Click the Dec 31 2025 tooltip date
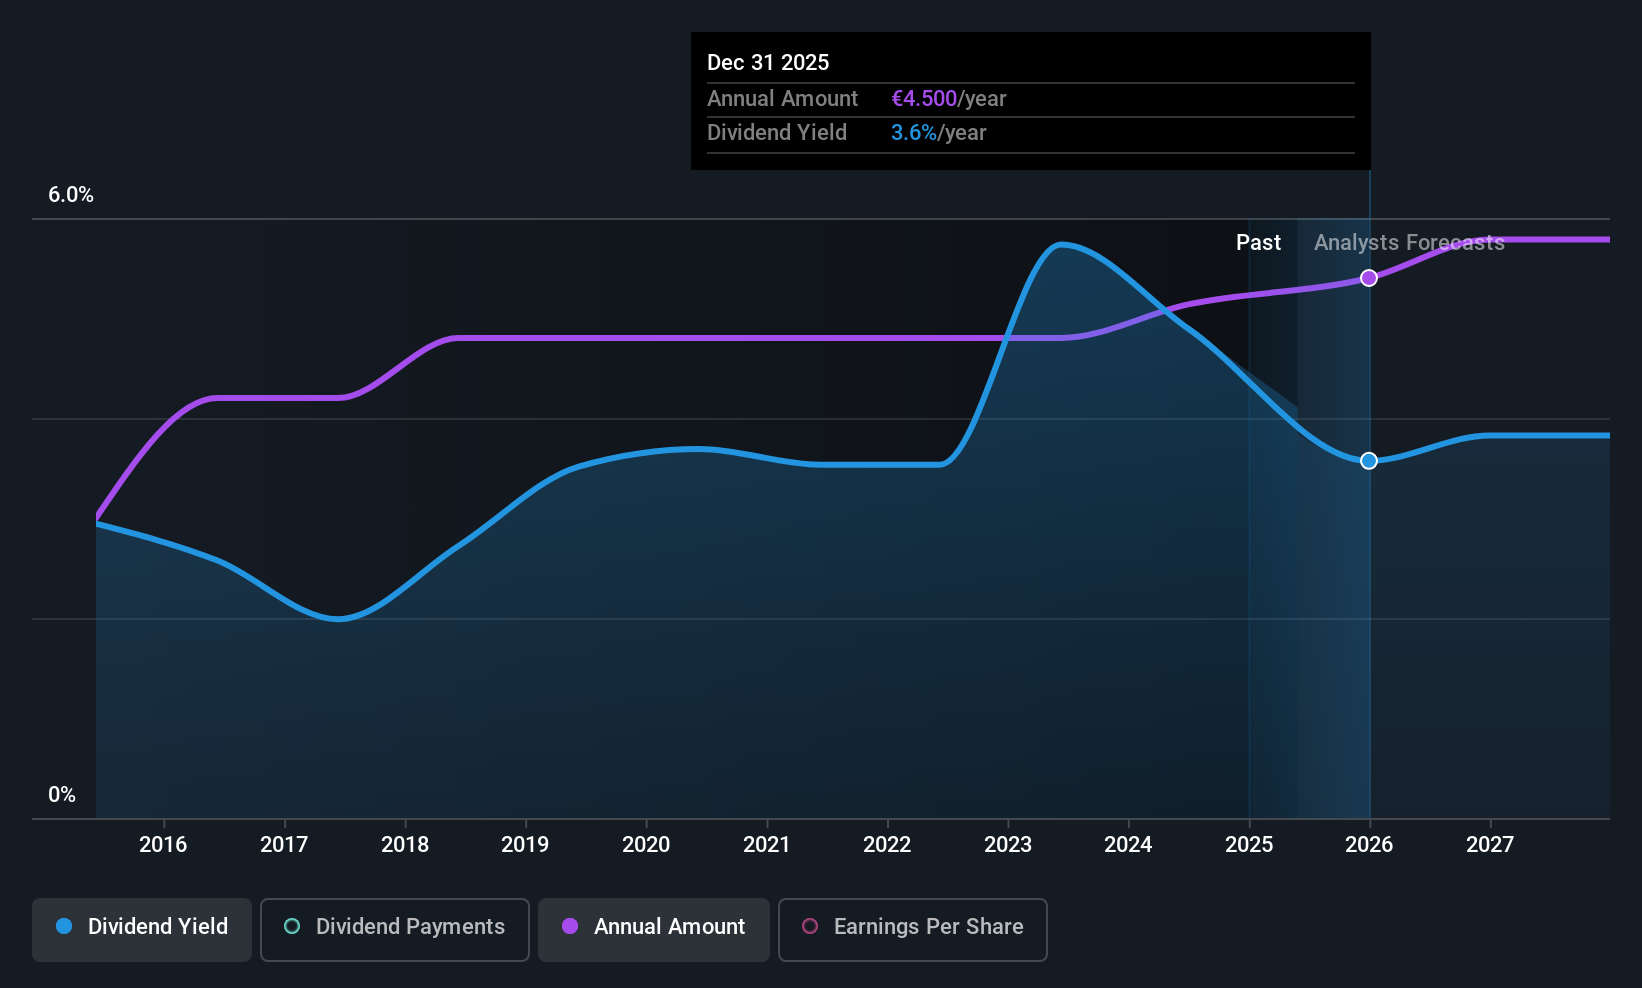 point(768,63)
